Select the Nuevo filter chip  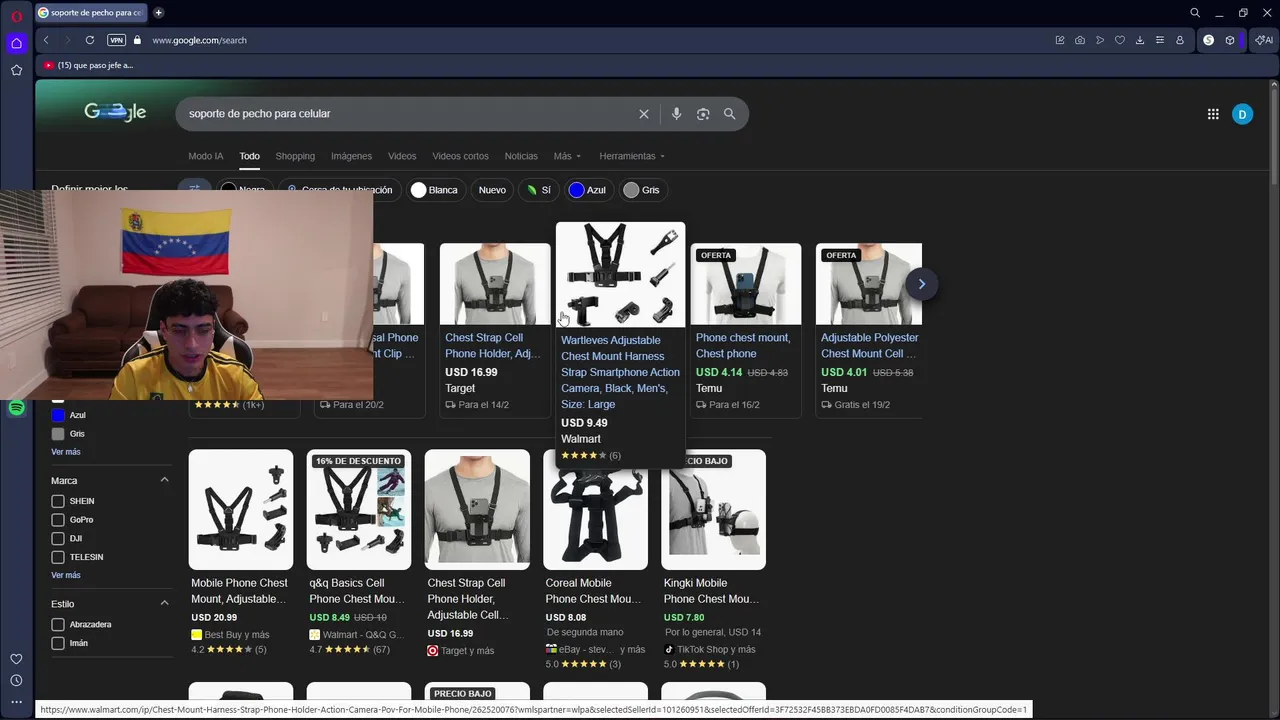tap(492, 190)
